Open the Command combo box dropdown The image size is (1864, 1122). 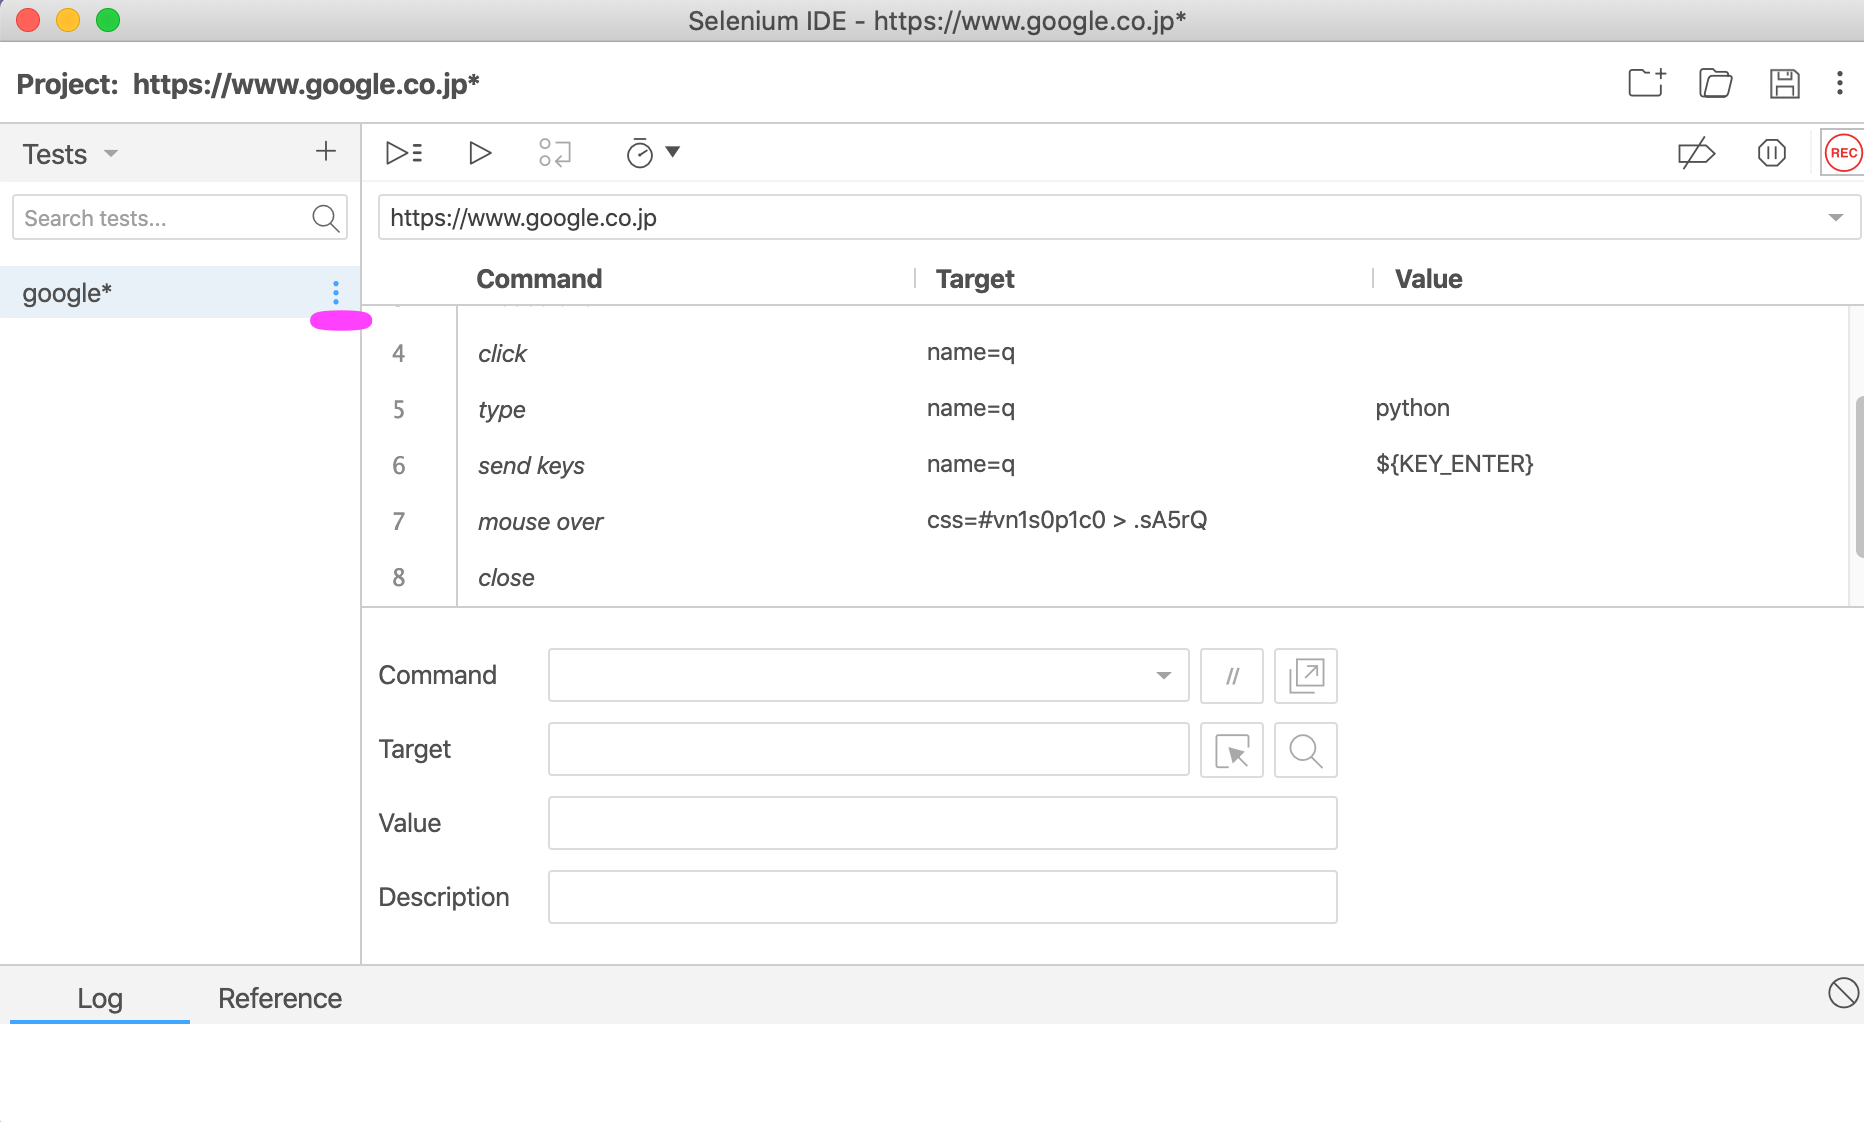1163,676
